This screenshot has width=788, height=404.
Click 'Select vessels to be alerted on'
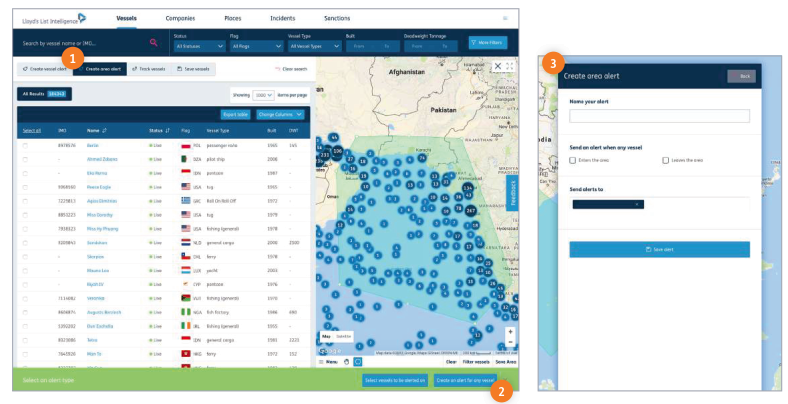pyautogui.click(x=395, y=380)
